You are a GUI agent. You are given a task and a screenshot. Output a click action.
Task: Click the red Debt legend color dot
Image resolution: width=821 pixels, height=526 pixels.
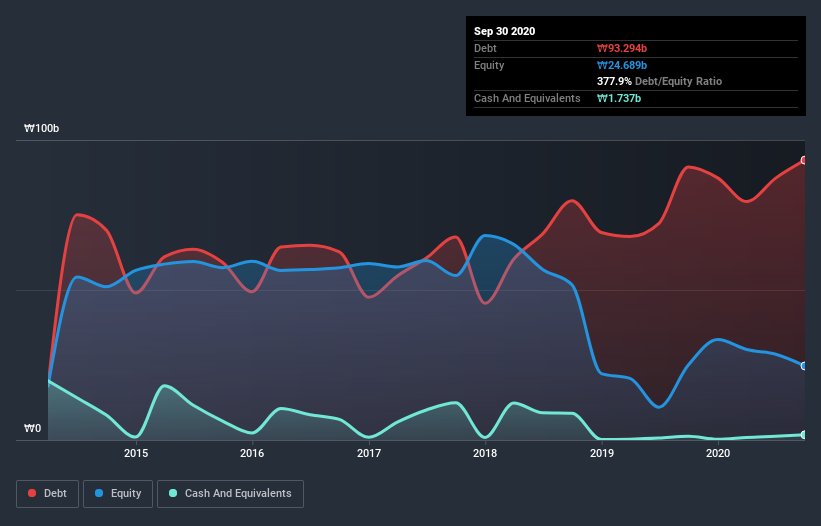click(32, 493)
